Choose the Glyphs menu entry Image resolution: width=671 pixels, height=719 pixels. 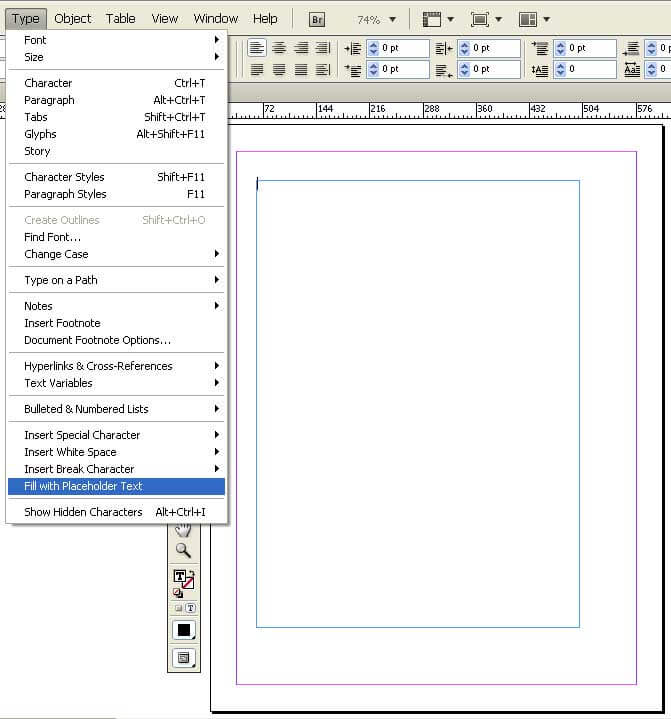tap(116, 134)
